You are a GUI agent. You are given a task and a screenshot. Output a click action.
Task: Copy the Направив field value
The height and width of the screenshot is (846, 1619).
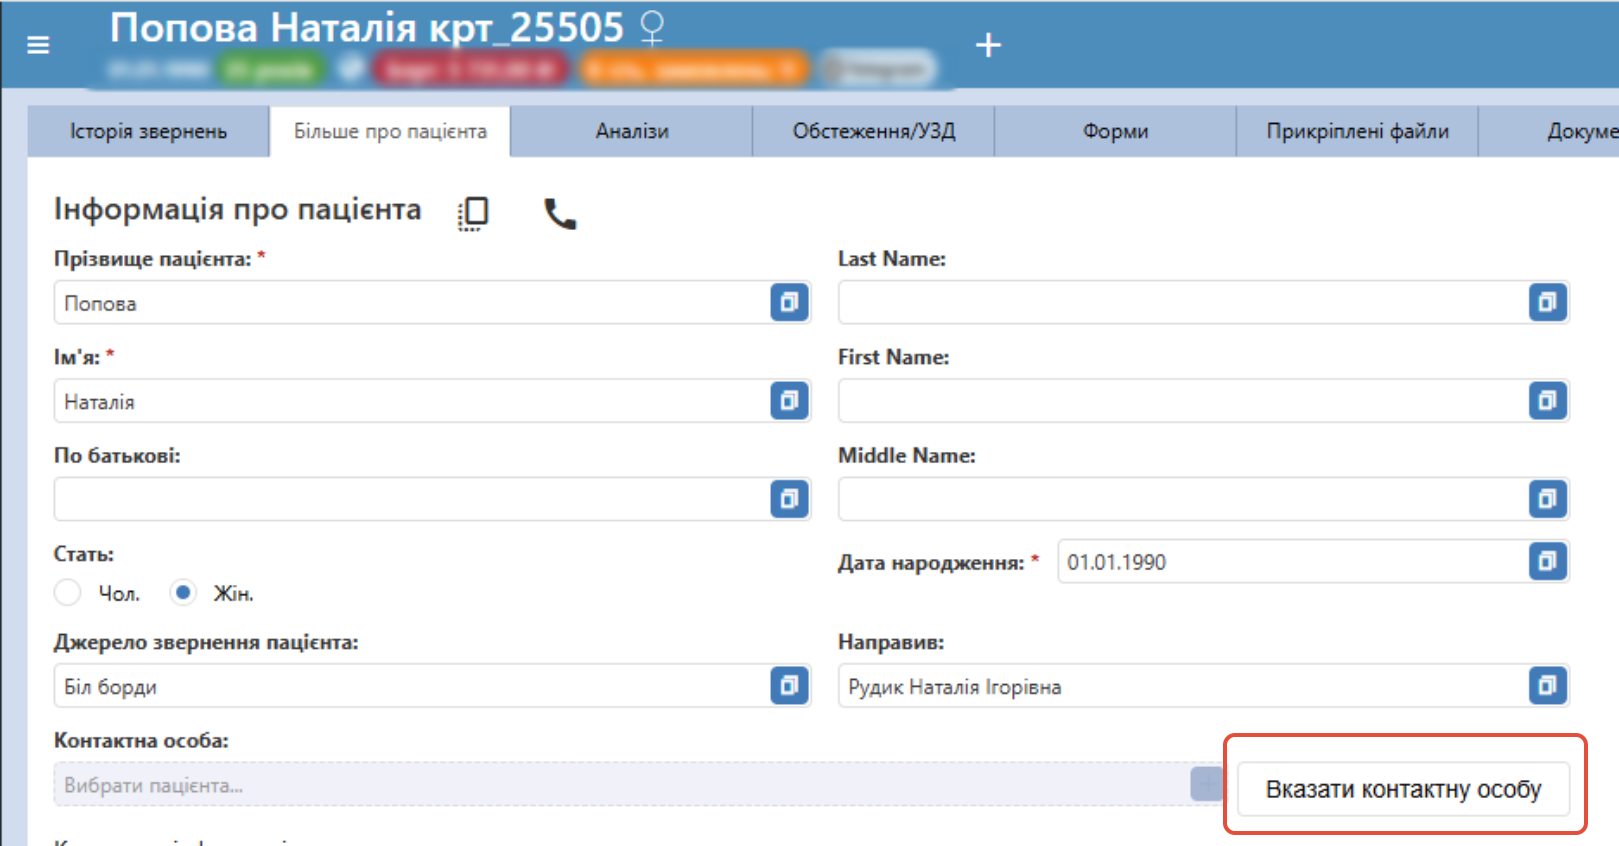(1547, 686)
